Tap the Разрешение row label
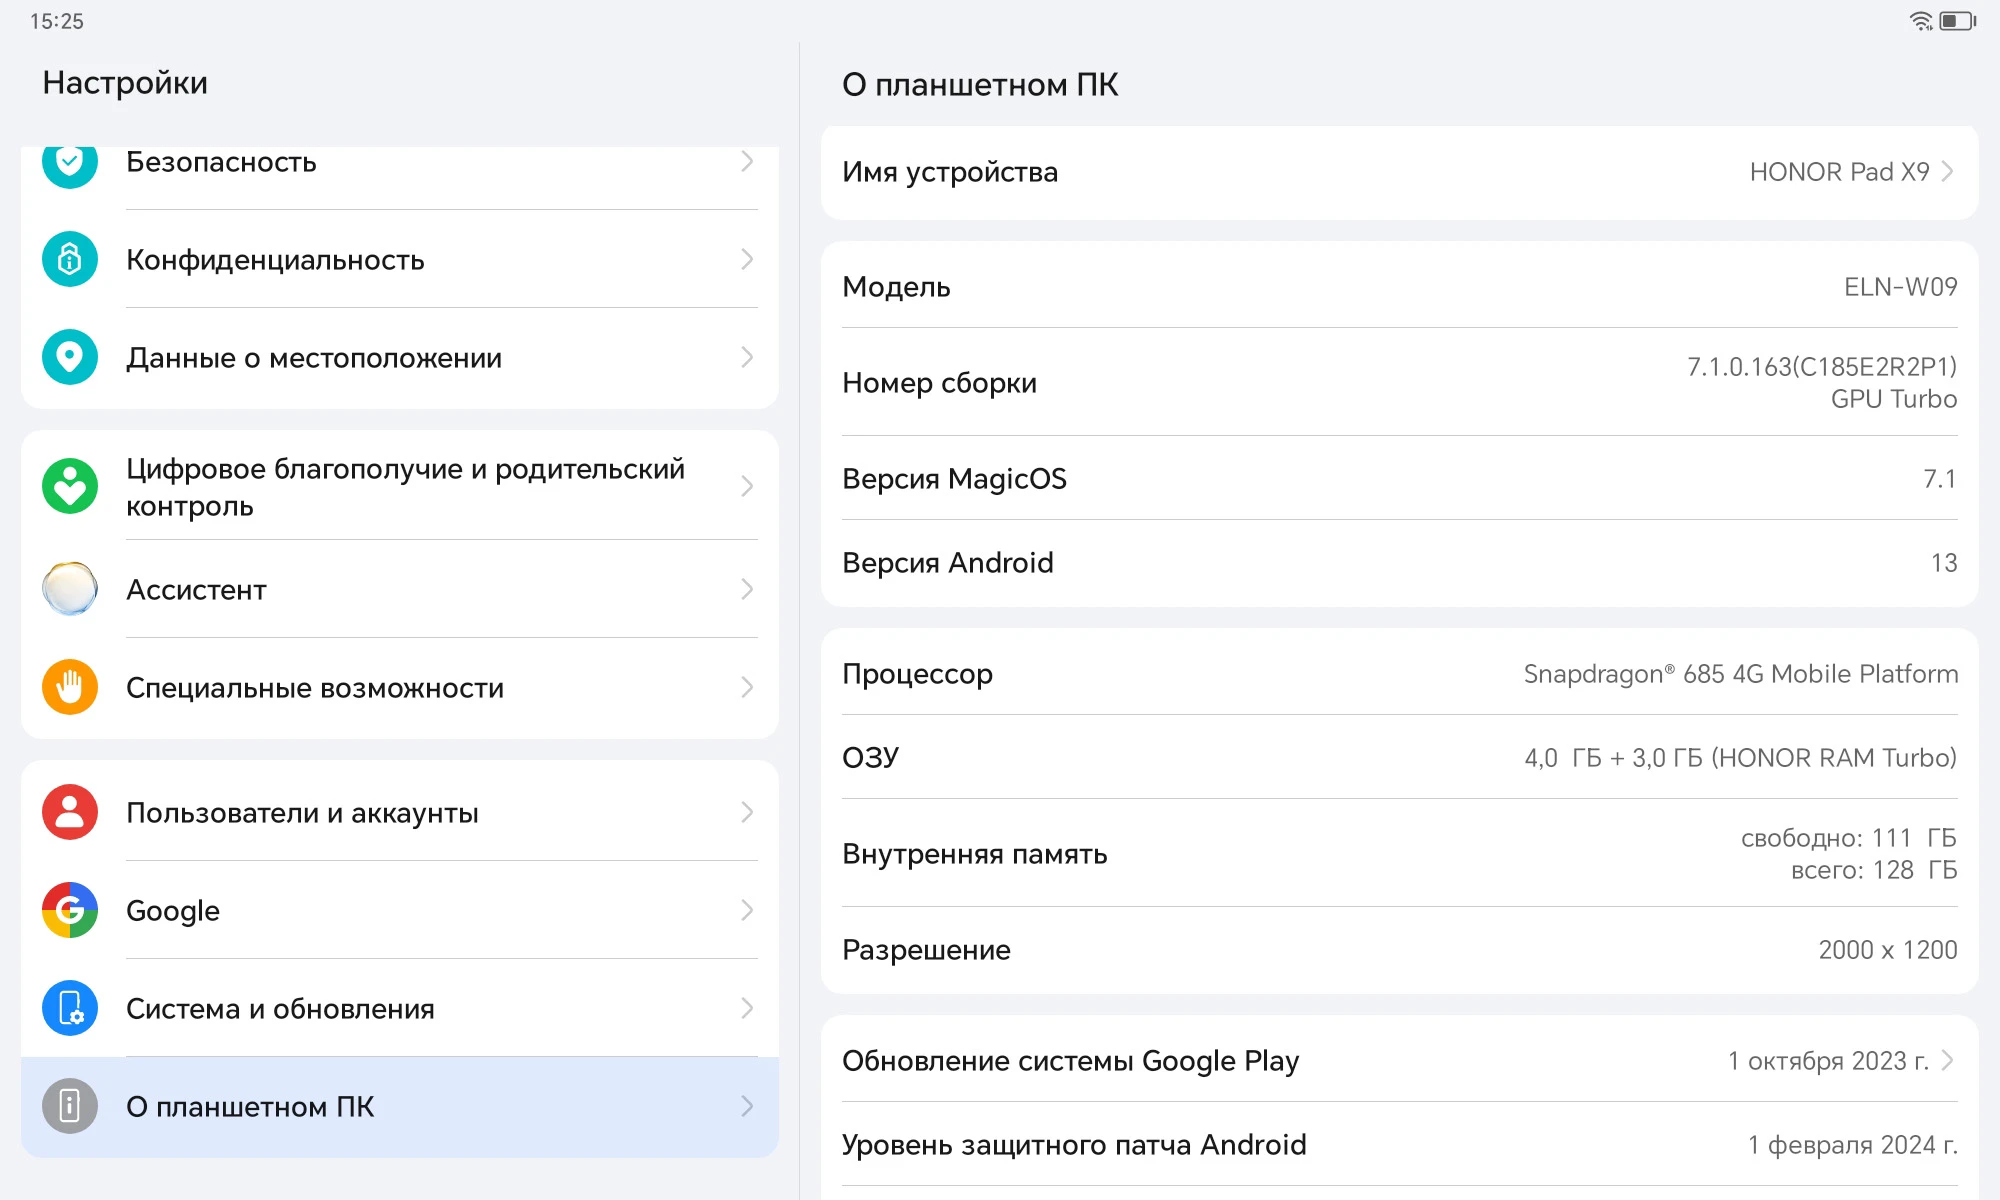2000x1200 pixels. (x=926, y=950)
